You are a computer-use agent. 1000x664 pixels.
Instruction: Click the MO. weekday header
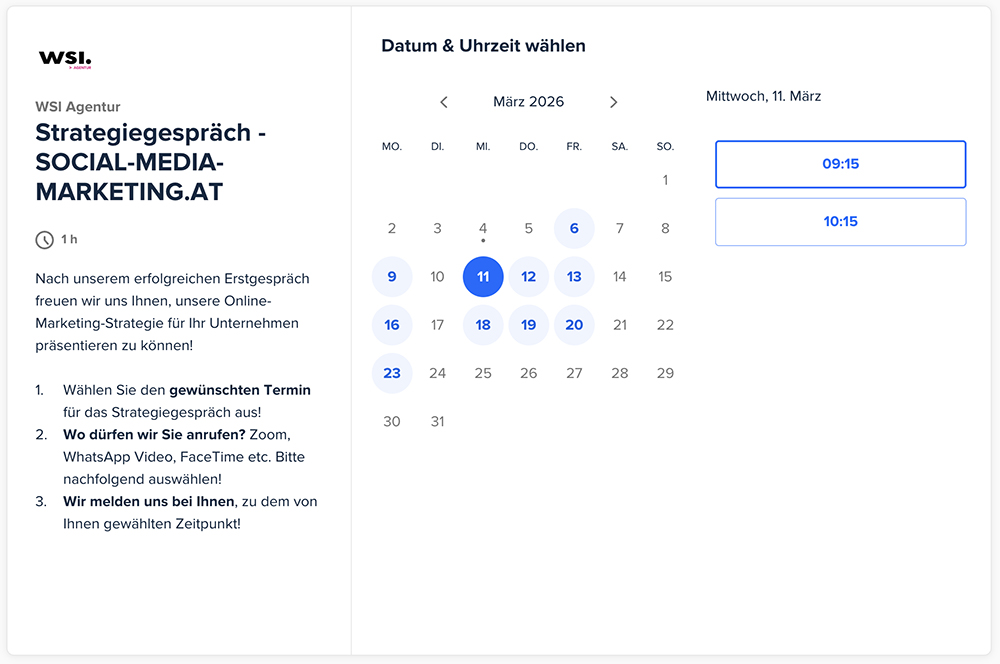pos(392,147)
